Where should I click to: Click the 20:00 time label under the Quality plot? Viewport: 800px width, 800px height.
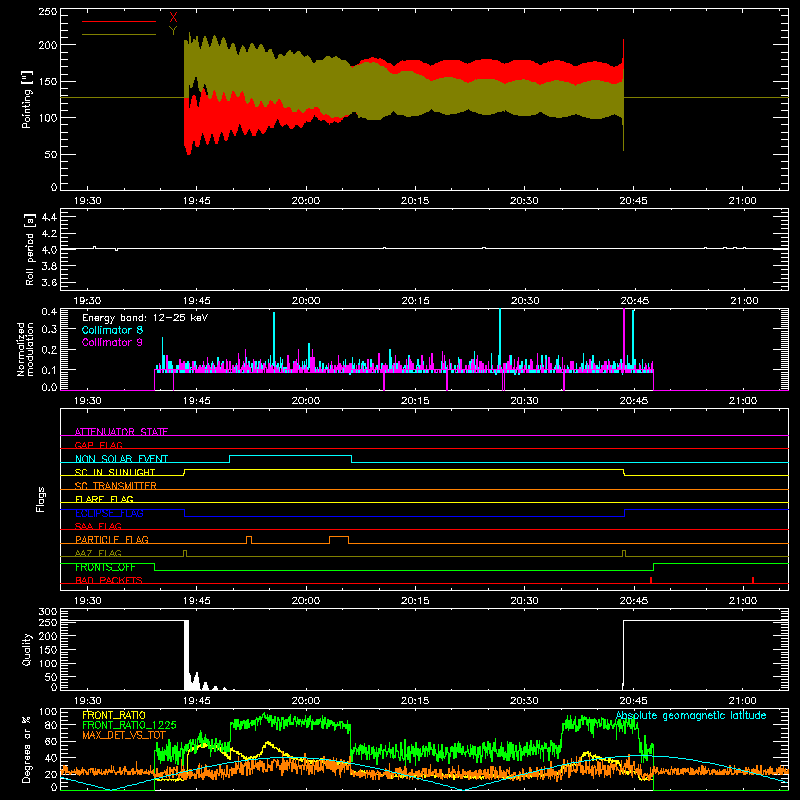point(306,701)
